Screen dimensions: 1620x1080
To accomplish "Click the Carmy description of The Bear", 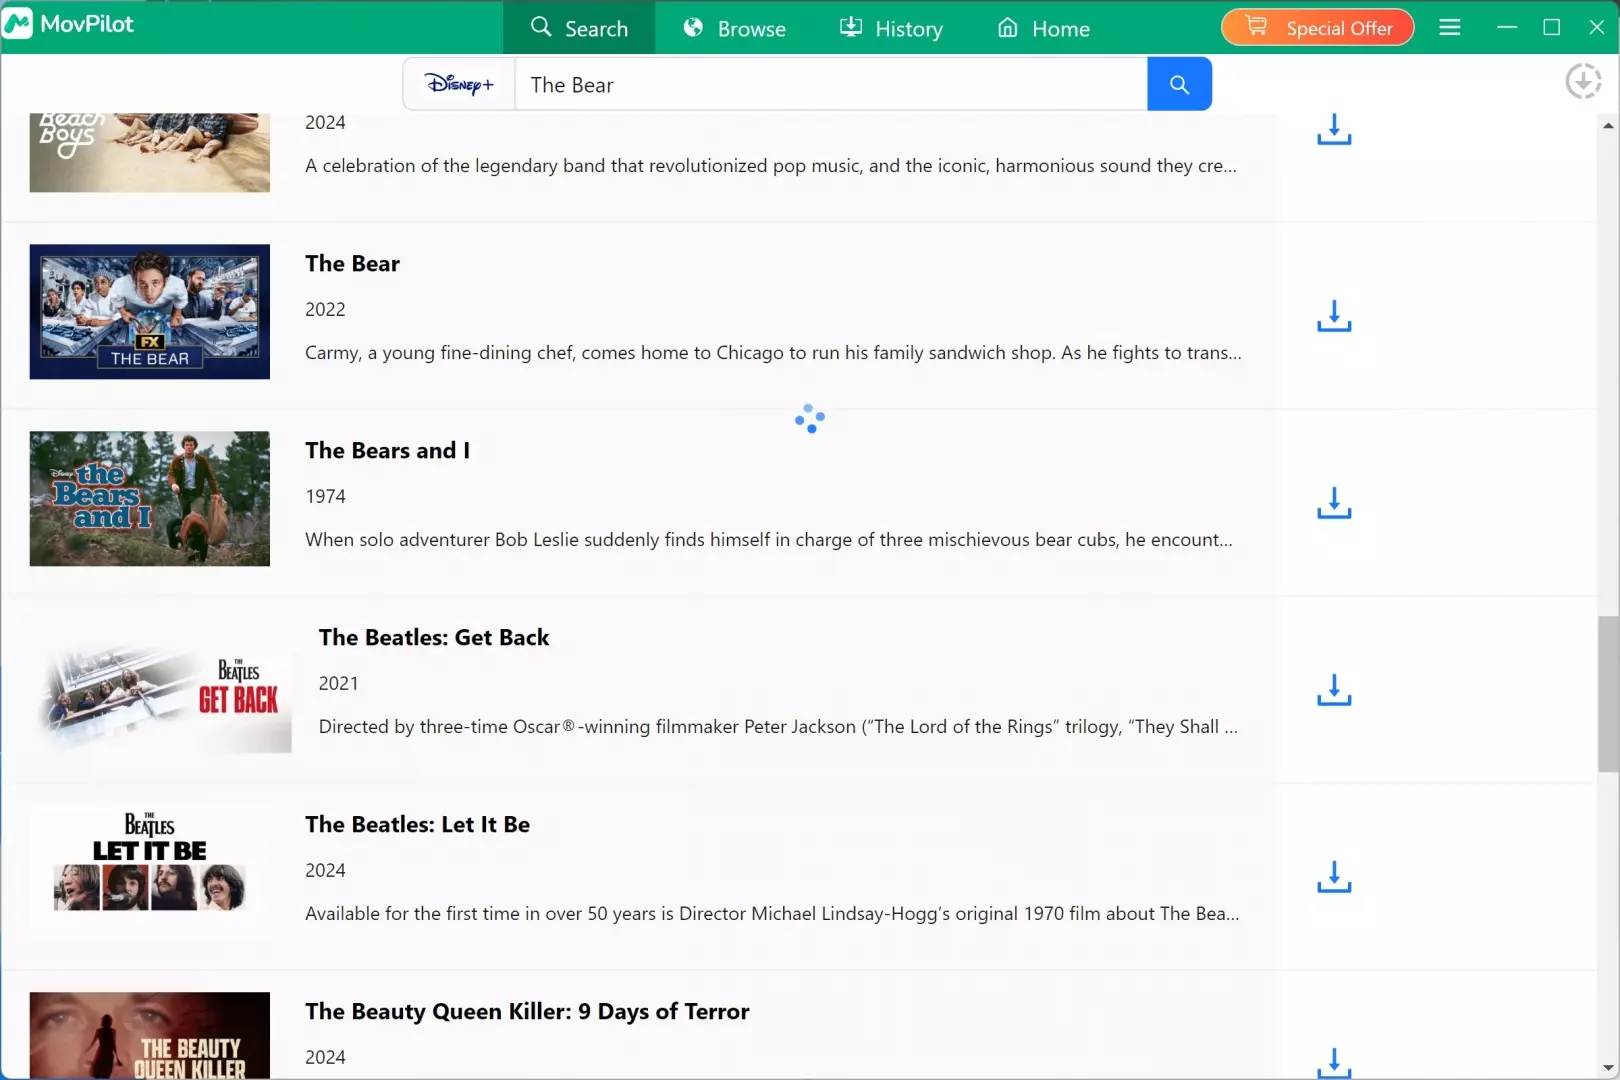I will click(x=773, y=353).
